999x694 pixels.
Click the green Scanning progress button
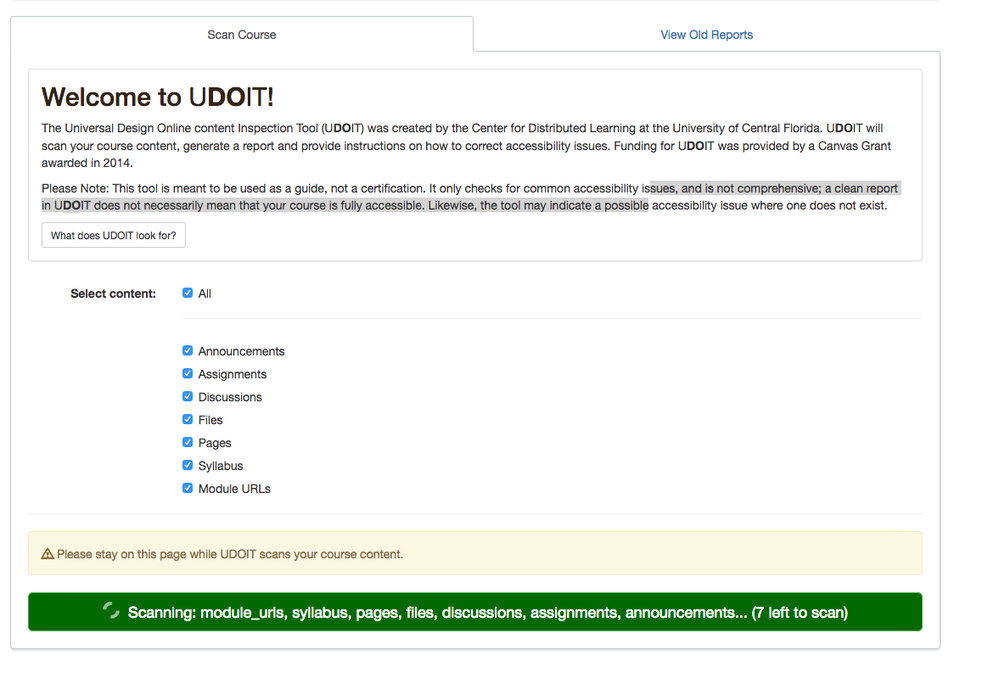pyautogui.click(x=475, y=612)
